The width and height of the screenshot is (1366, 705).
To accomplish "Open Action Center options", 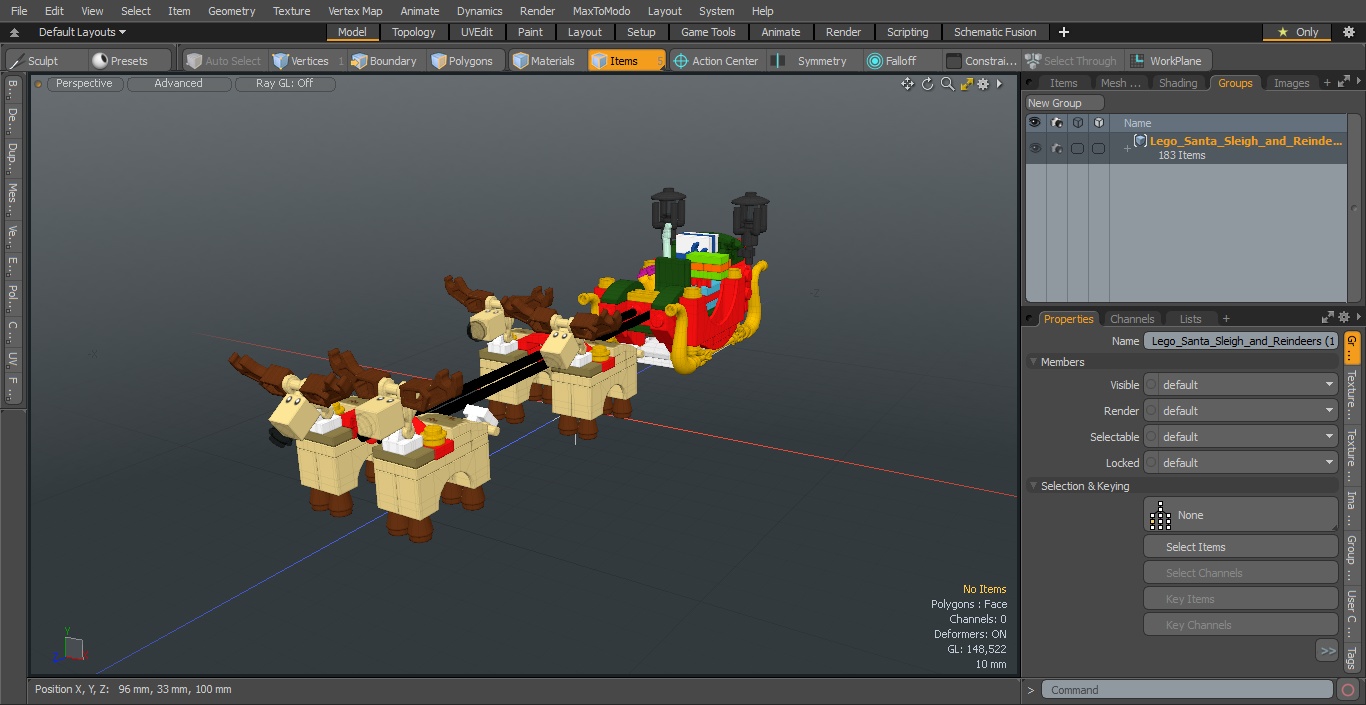I will click(x=715, y=61).
